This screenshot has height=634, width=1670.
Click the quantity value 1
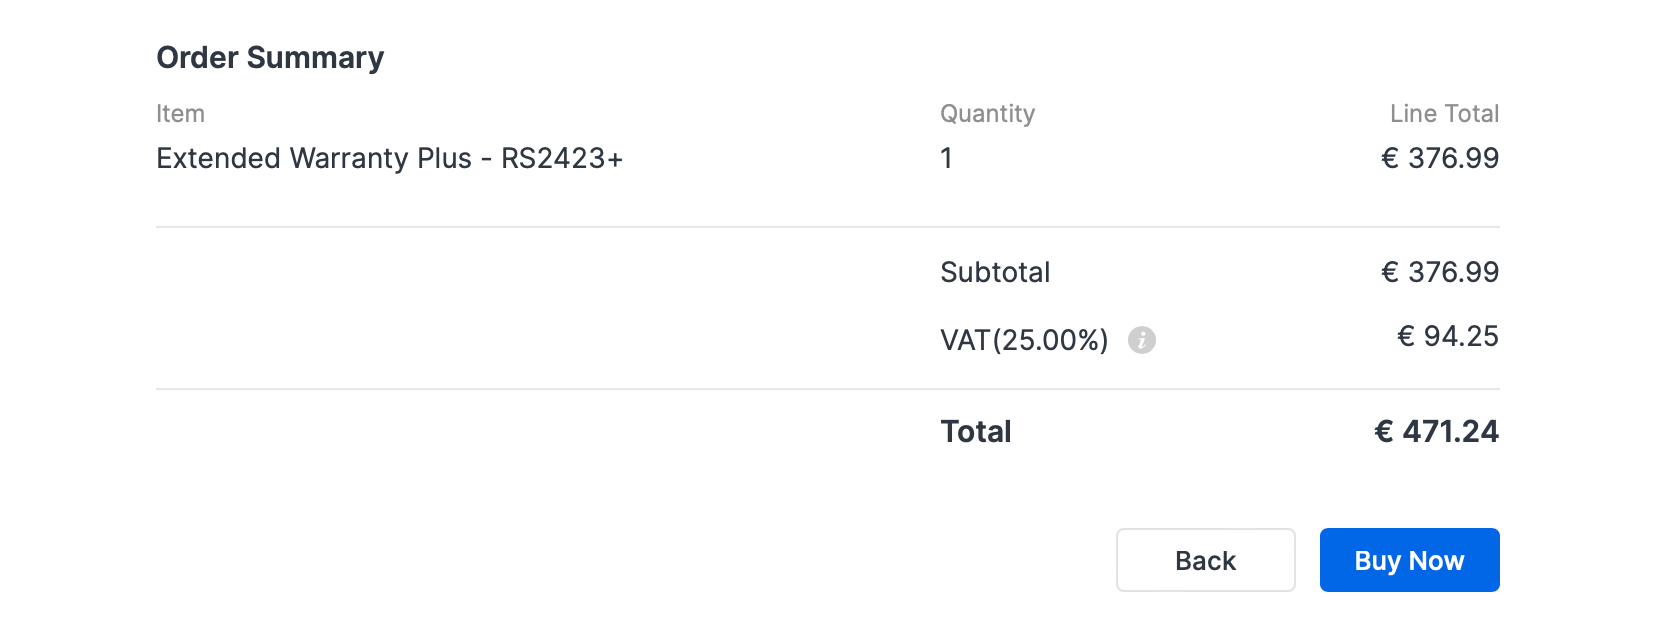(946, 158)
